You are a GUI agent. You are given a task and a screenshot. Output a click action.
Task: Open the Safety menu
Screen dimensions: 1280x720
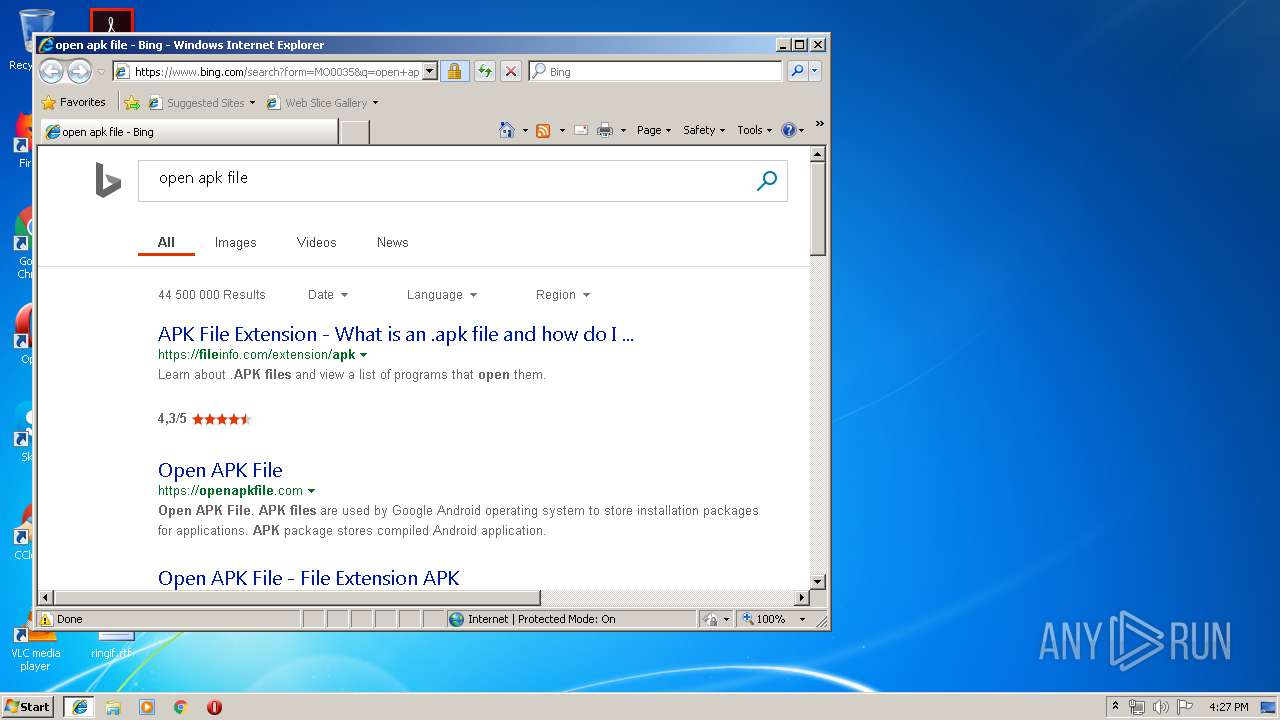pyautogui.click(x=704, y=130)
